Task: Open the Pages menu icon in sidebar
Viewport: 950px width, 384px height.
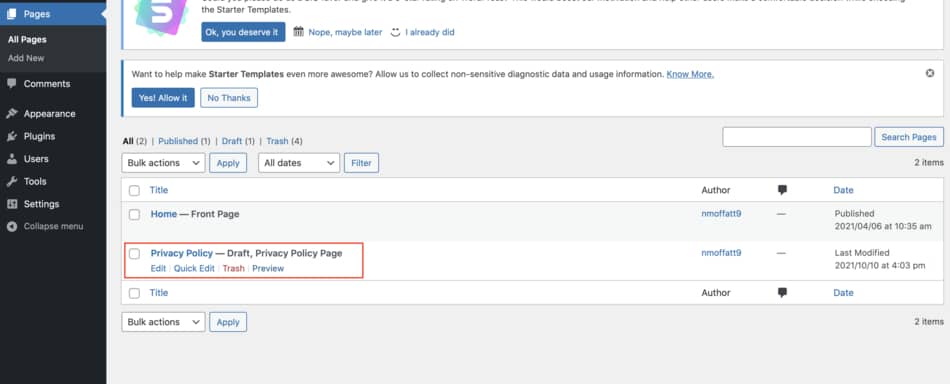Action: pyautogui.click(x=12, y=14)
